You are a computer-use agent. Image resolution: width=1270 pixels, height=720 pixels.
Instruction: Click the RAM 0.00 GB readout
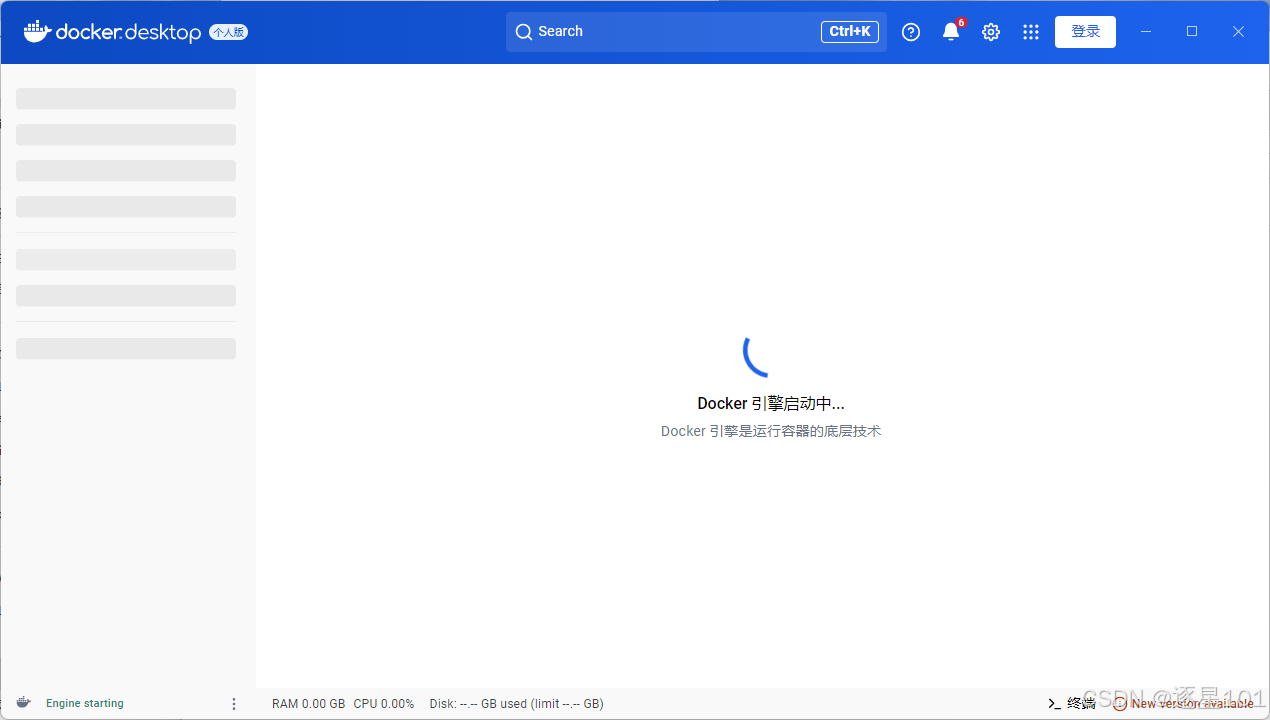(308, 704)
